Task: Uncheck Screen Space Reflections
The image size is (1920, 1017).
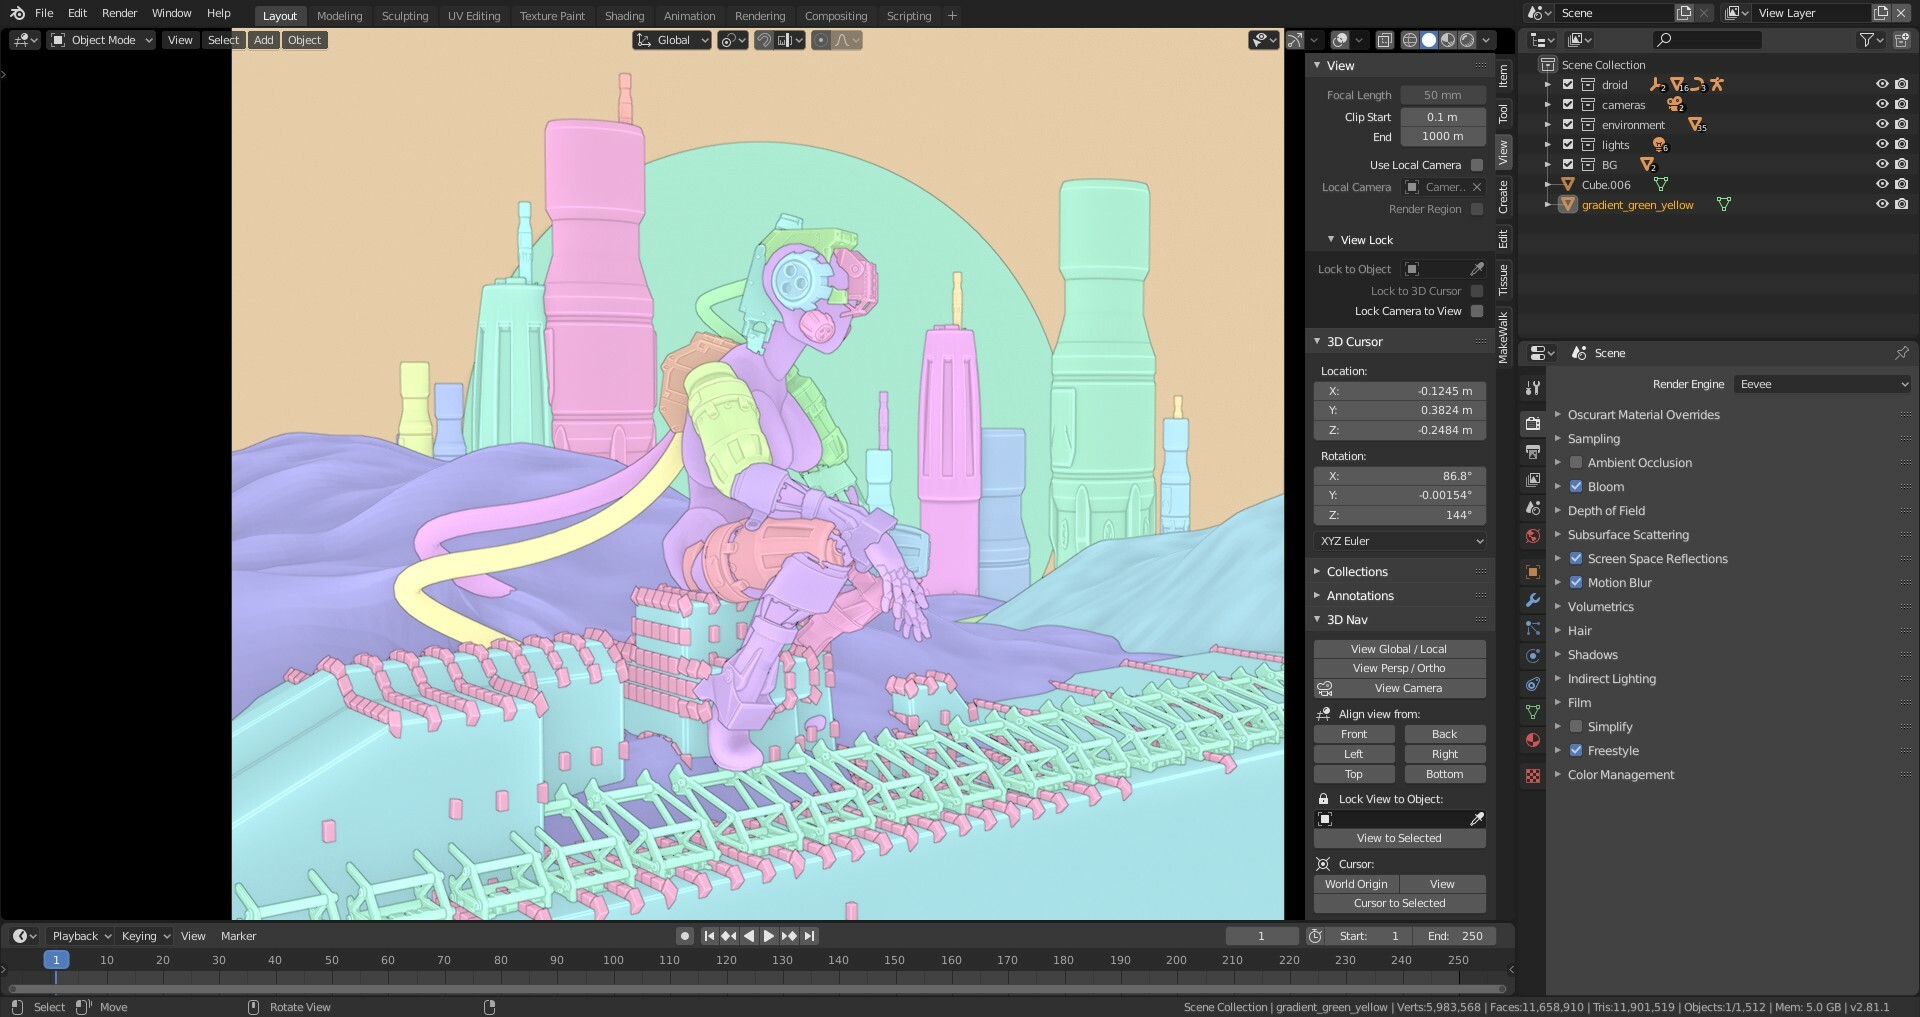Action: pyautogui.click(x=1576, y=559)
